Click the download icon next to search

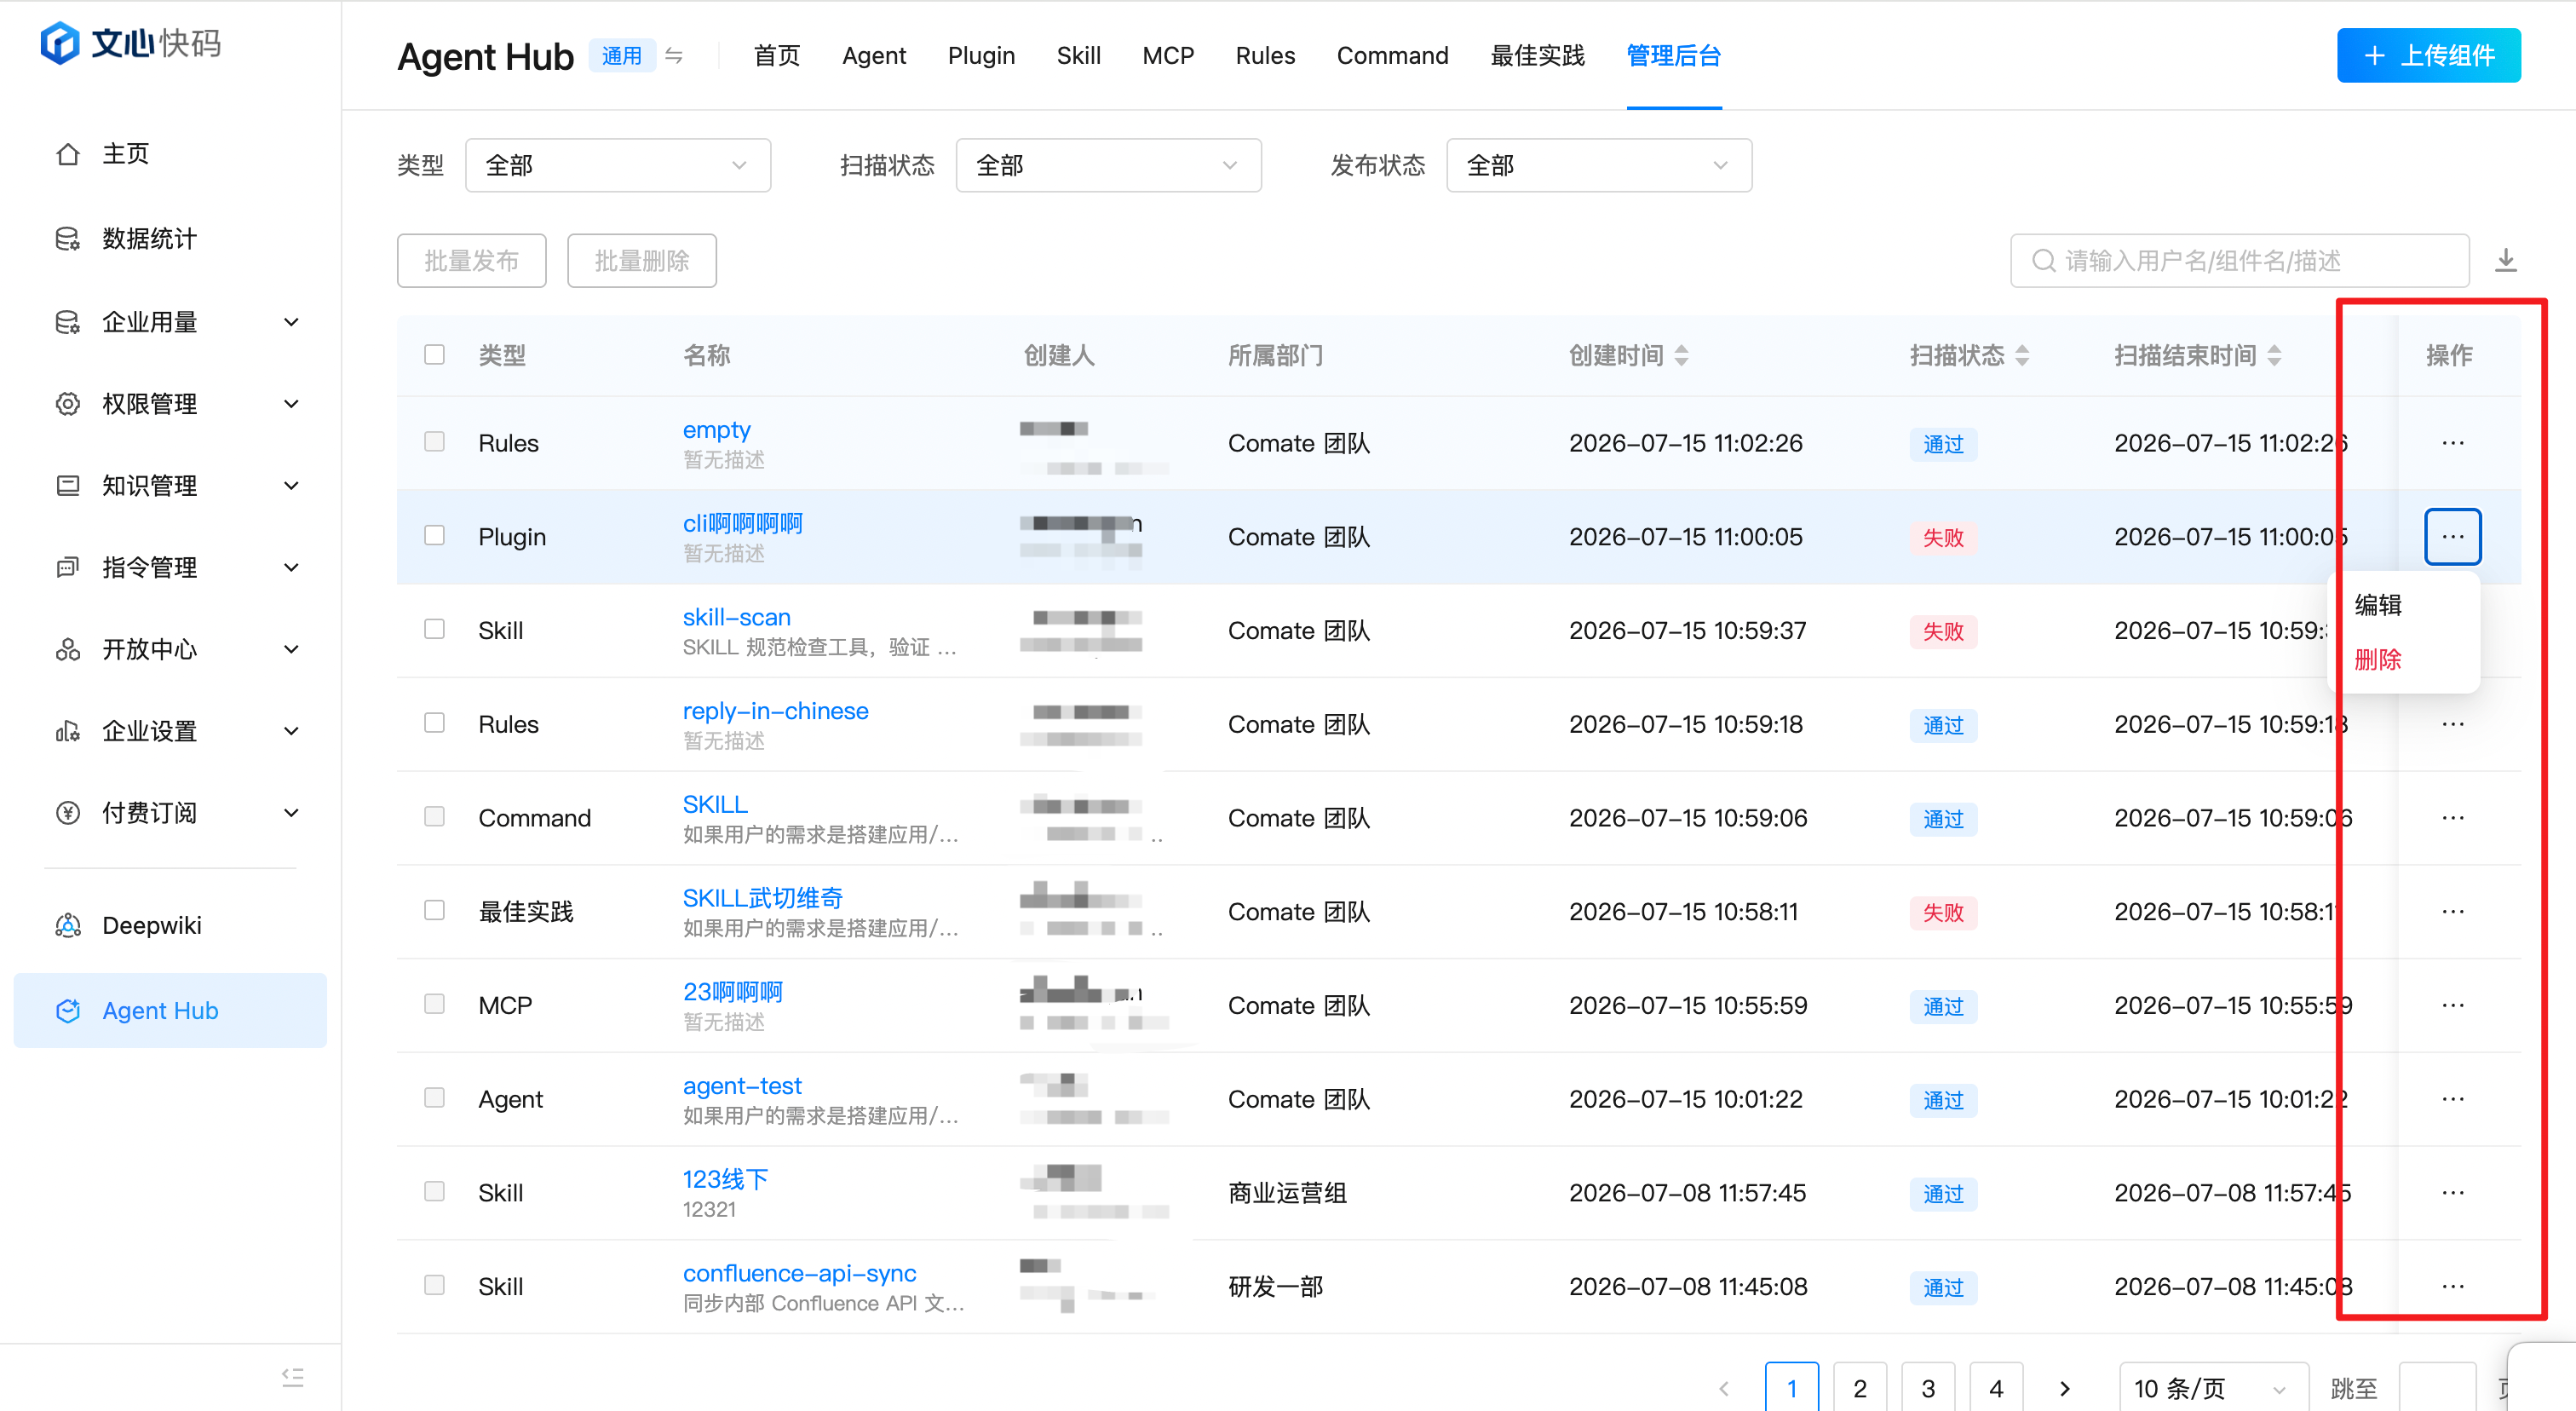[2505, 261]
